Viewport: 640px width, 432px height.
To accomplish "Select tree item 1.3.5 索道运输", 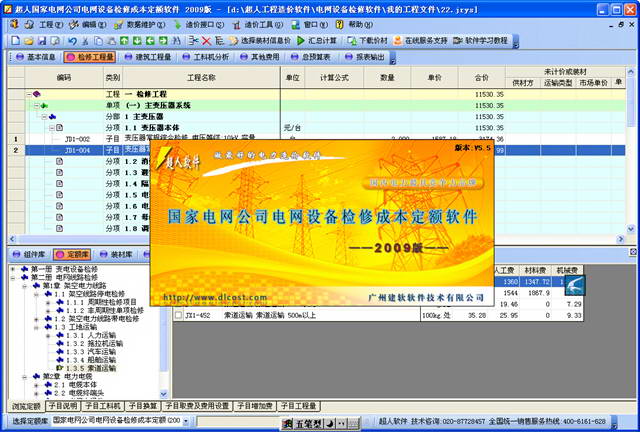I will (x=91, y=368).
